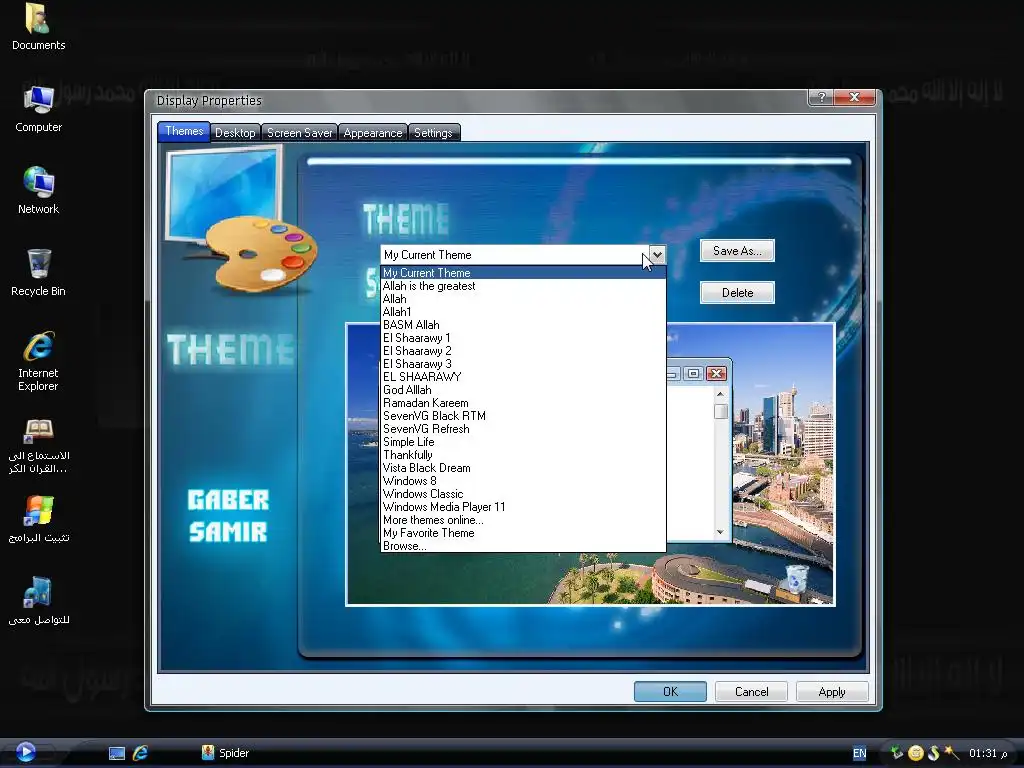Click the OK button

[x=670, y=692]
